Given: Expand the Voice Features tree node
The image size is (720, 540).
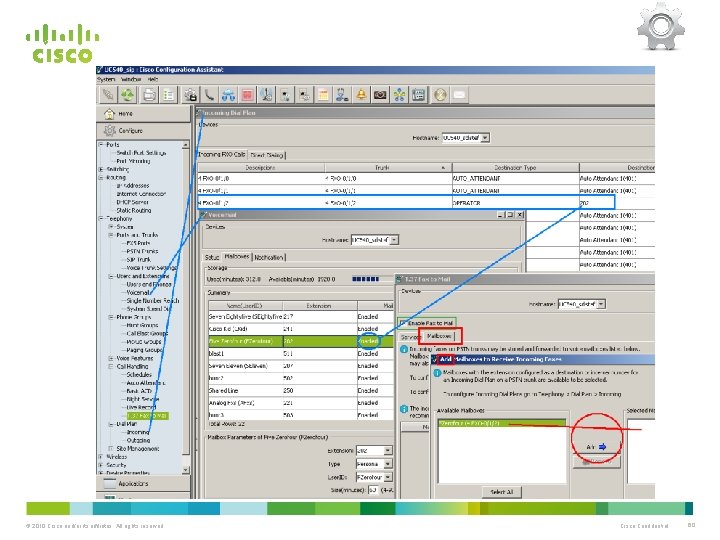Looking at the screenshot, I should coord(111,358).
